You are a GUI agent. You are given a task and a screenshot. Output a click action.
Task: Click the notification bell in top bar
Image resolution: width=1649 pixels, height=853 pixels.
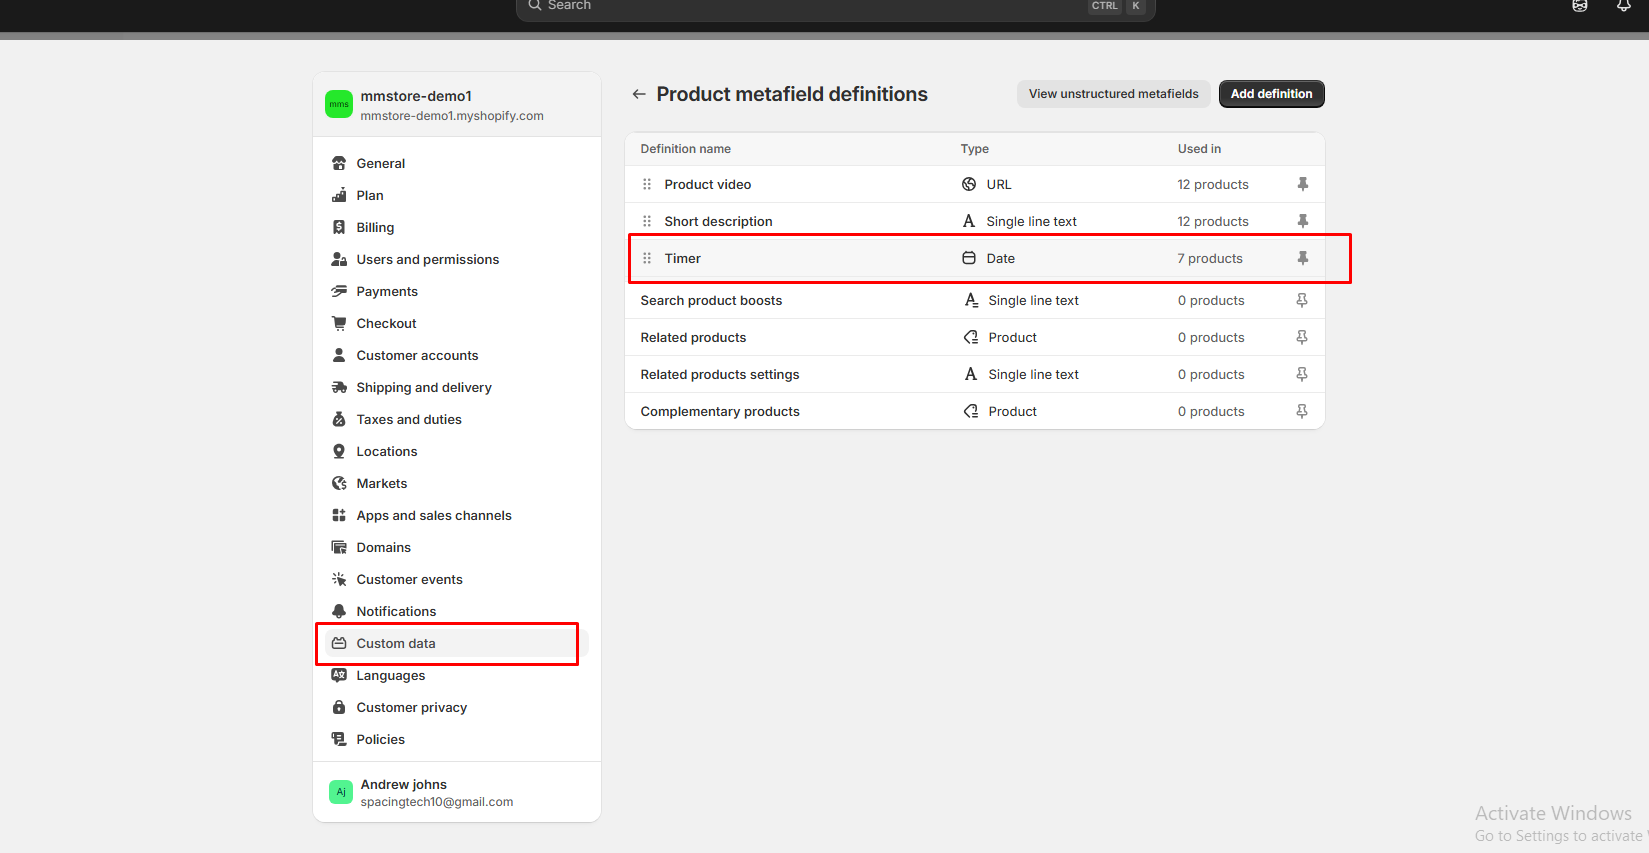click(x=1623, y=6)
